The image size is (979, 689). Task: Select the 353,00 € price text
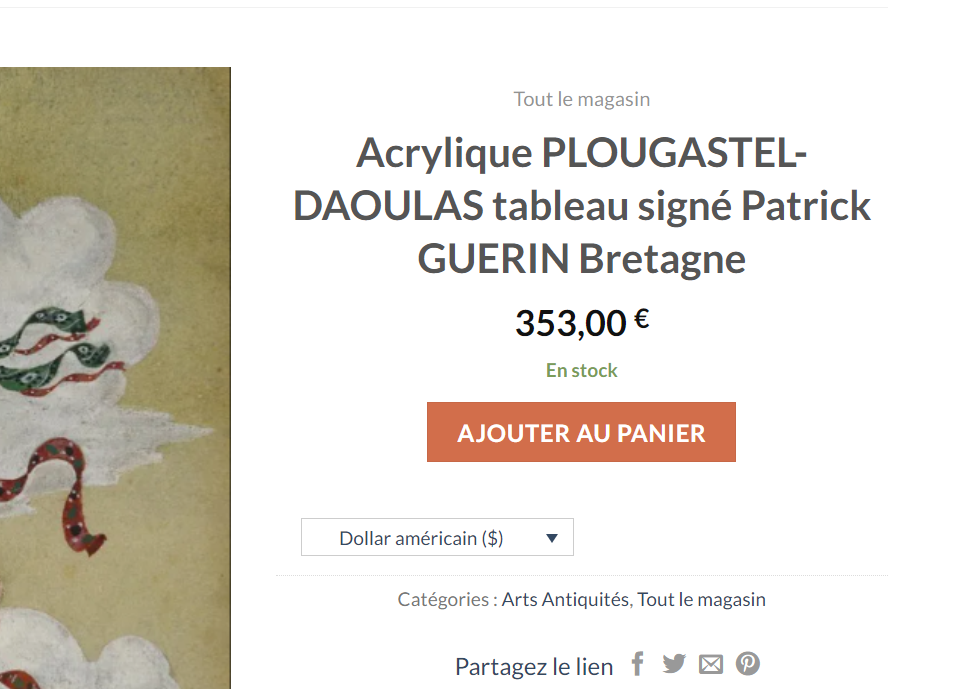tap(582, 323)
